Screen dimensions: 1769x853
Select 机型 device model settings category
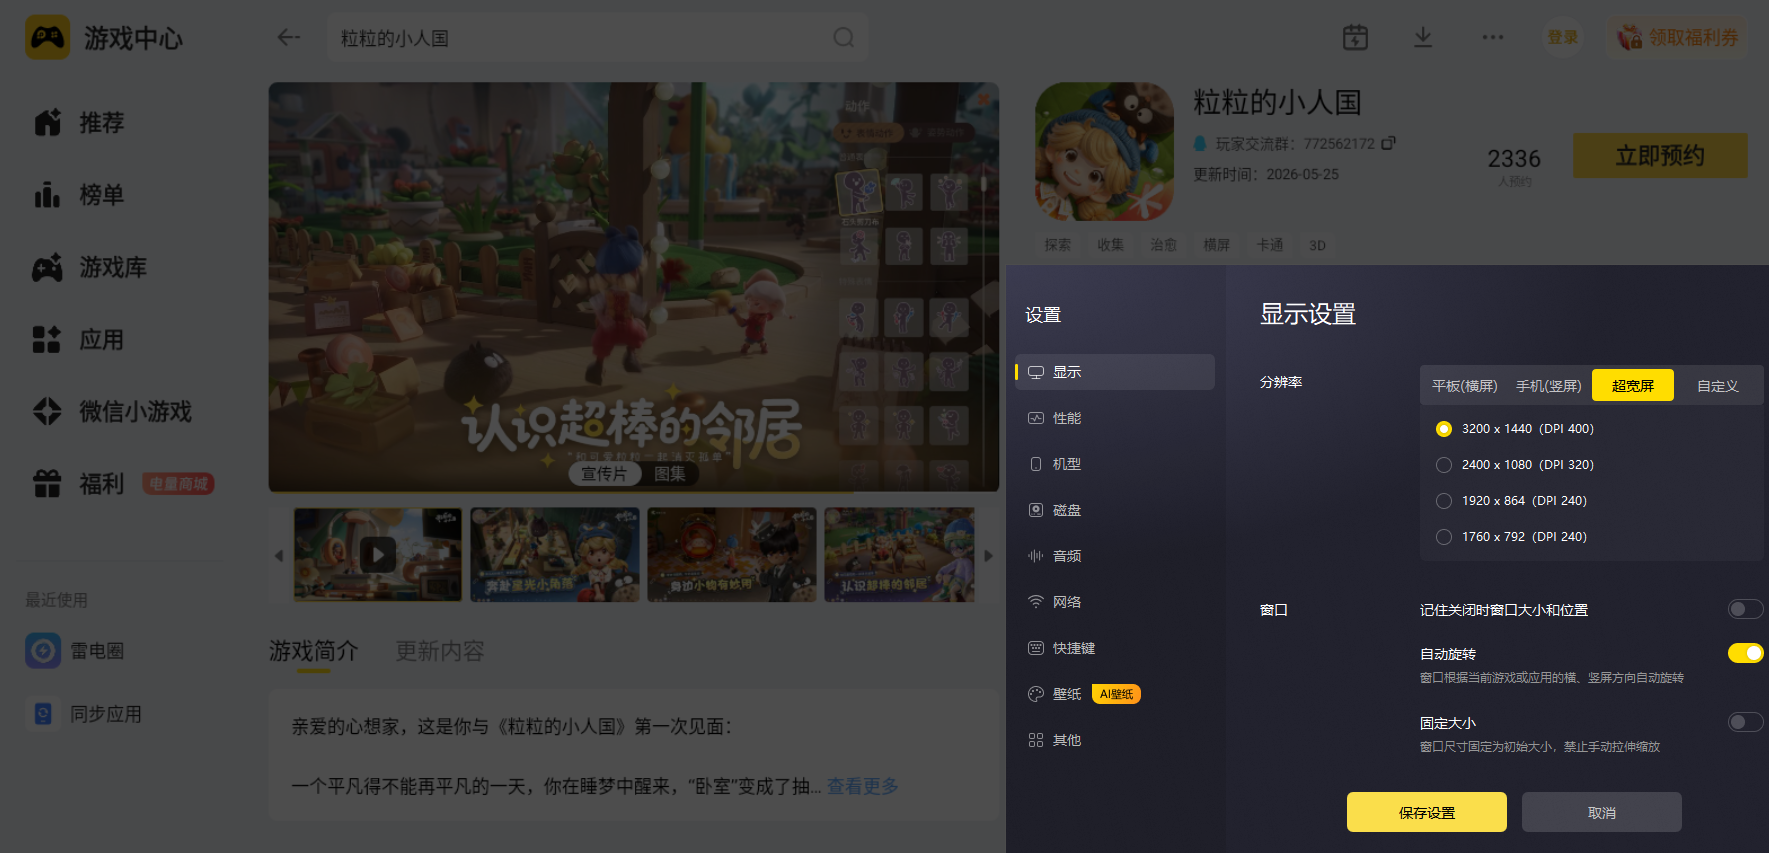[x=1115, y=464]
